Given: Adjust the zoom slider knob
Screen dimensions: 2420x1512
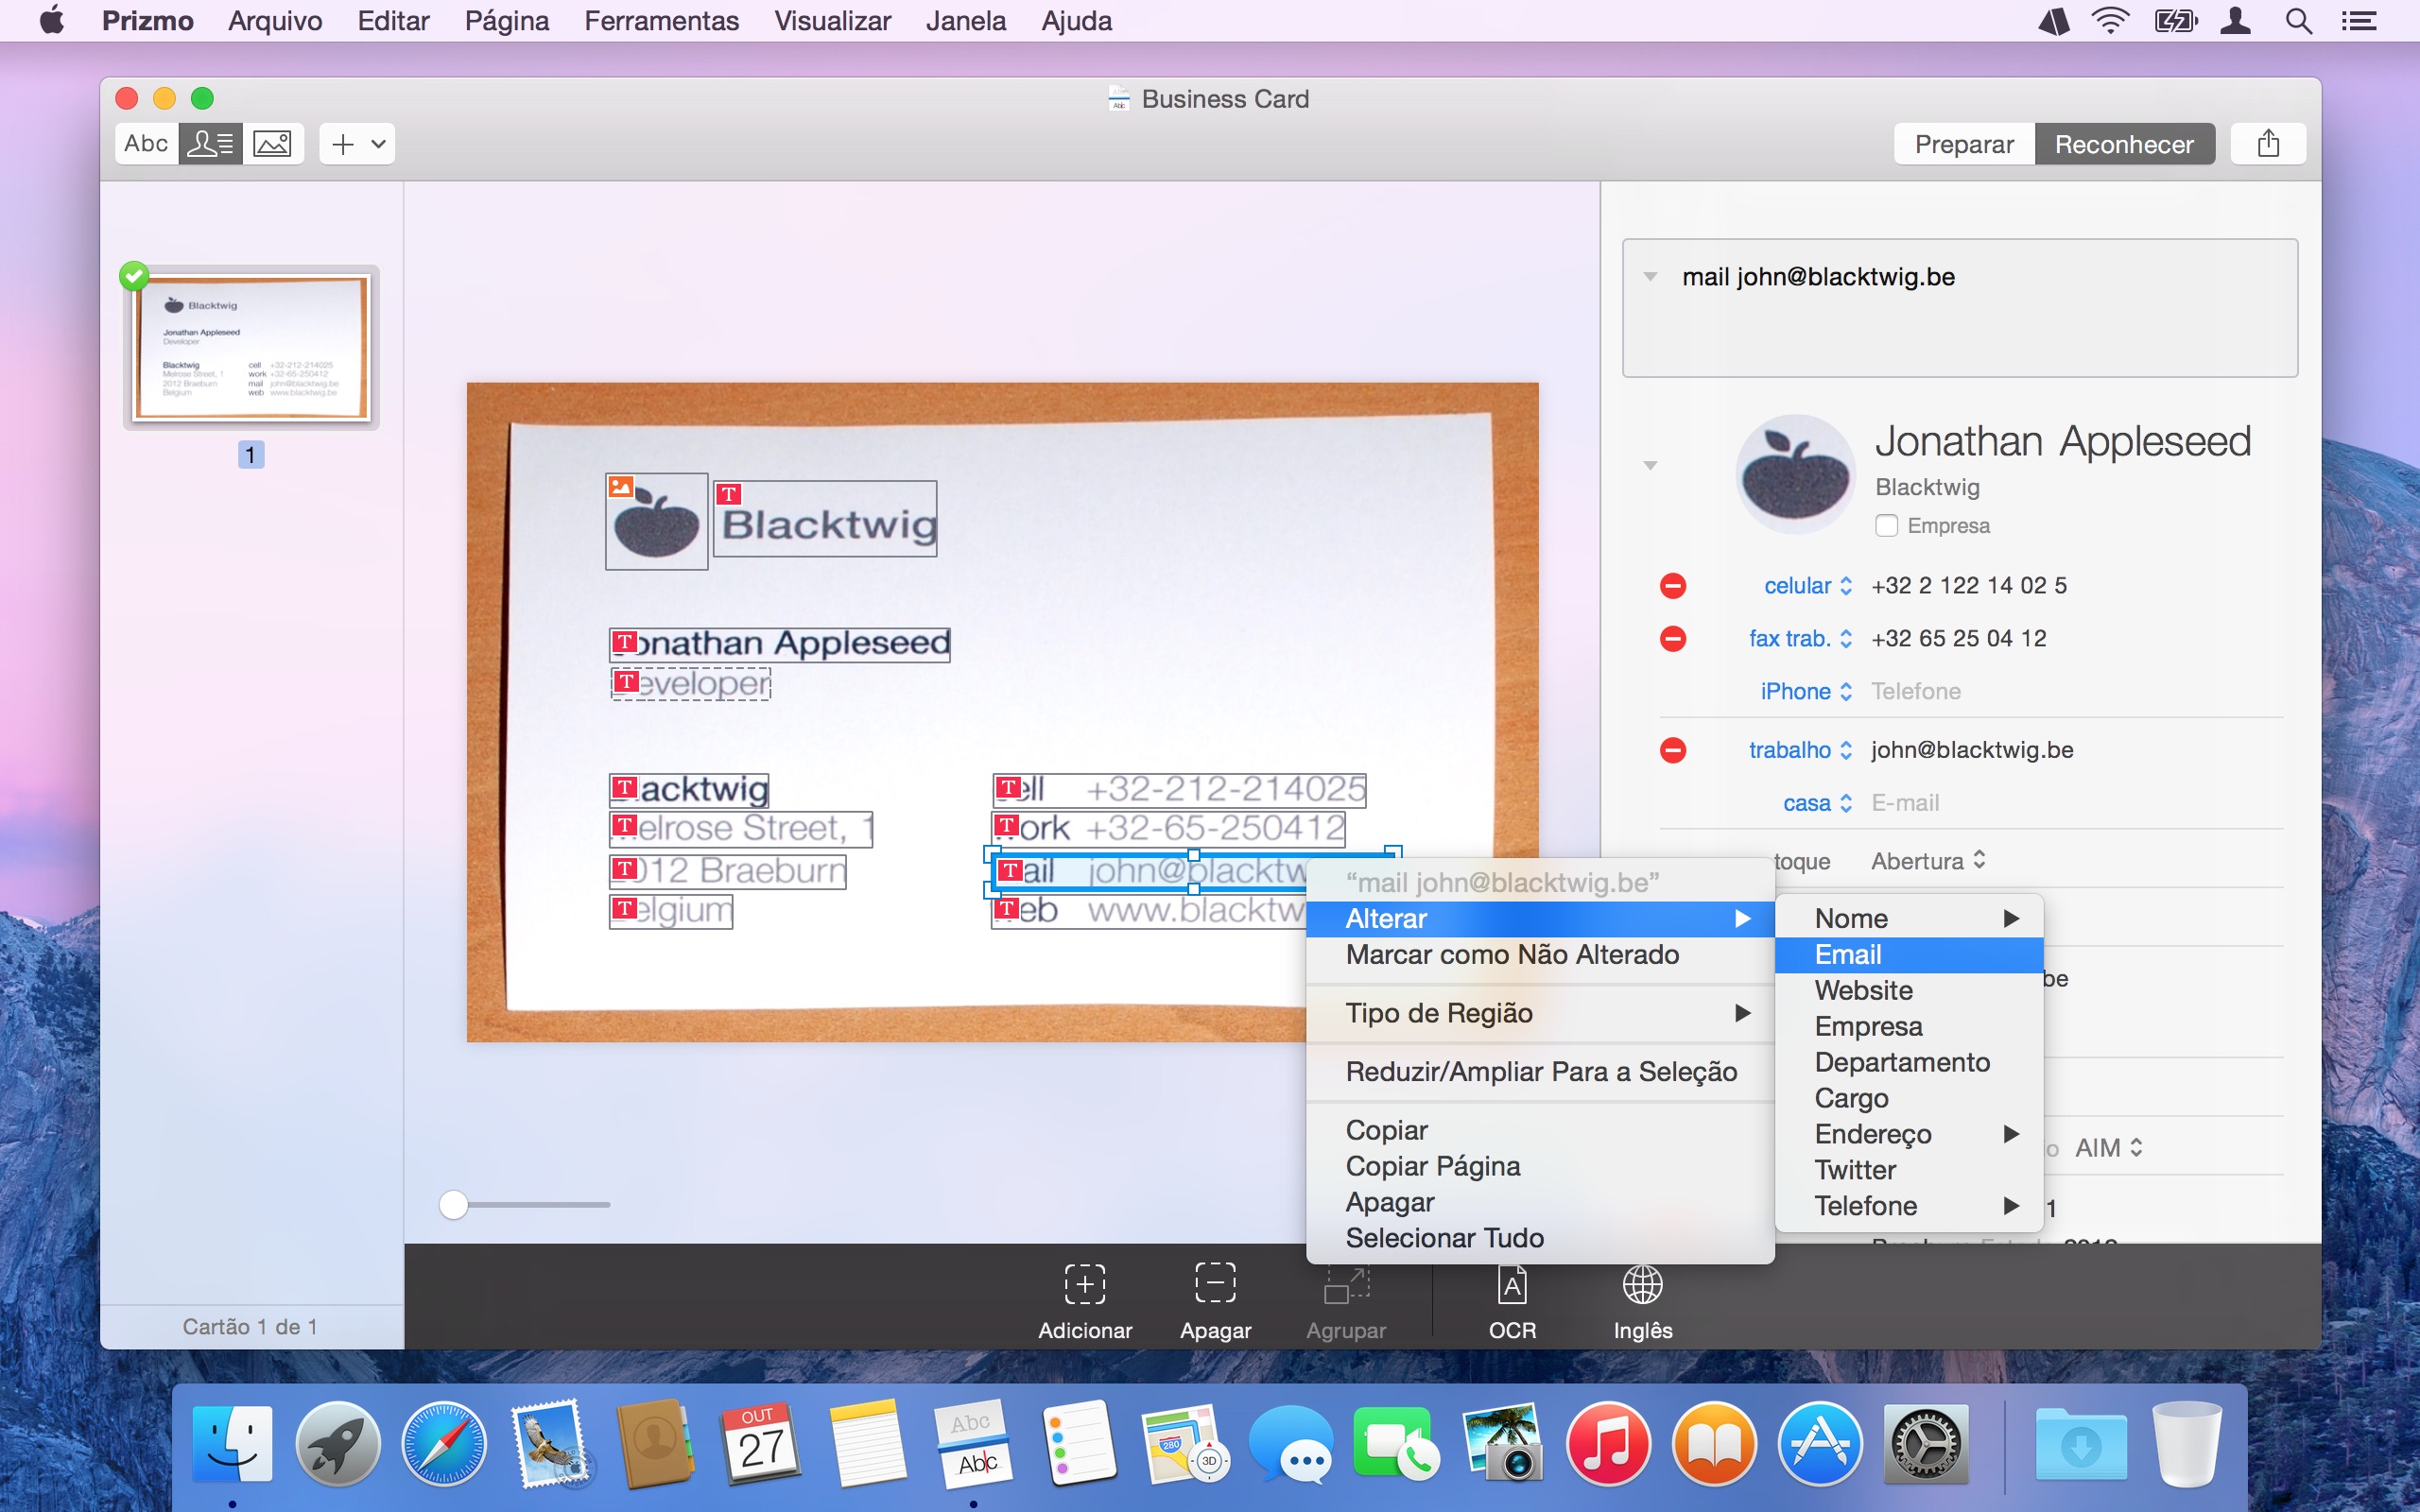Looking at the screenshot, I should coord(454,1205).
